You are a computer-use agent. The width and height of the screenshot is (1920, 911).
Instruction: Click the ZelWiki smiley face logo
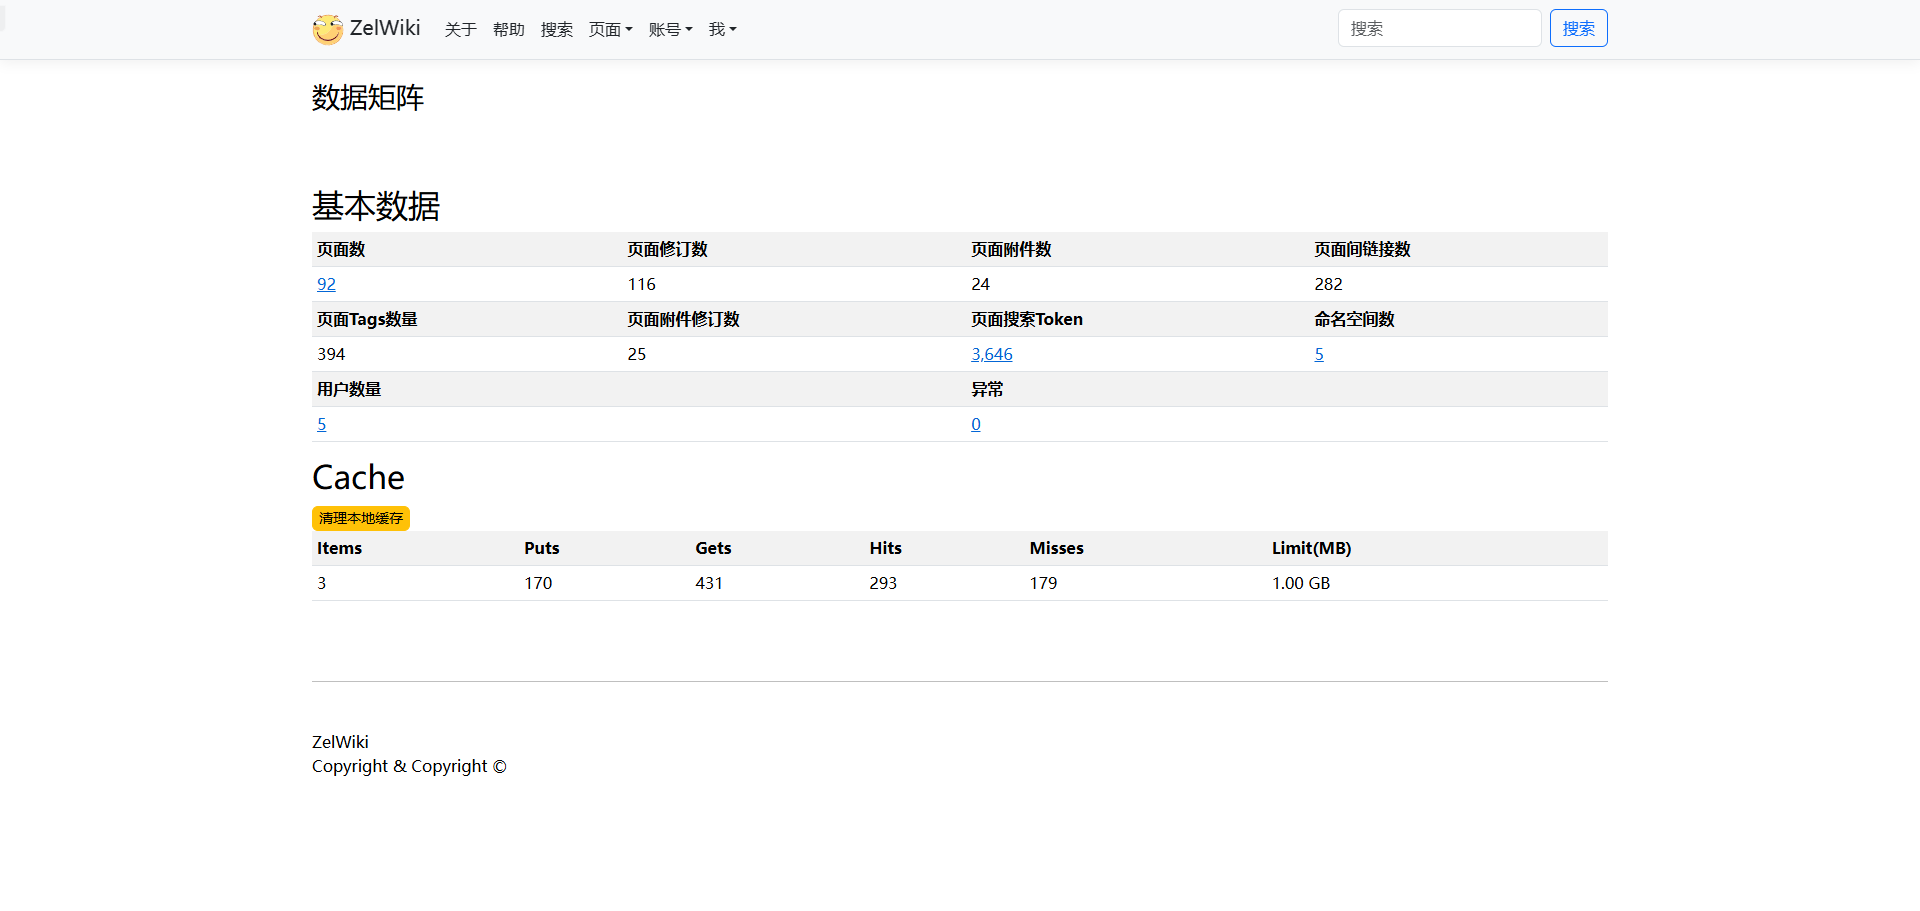pyautogui.click(x=327, y=29)
